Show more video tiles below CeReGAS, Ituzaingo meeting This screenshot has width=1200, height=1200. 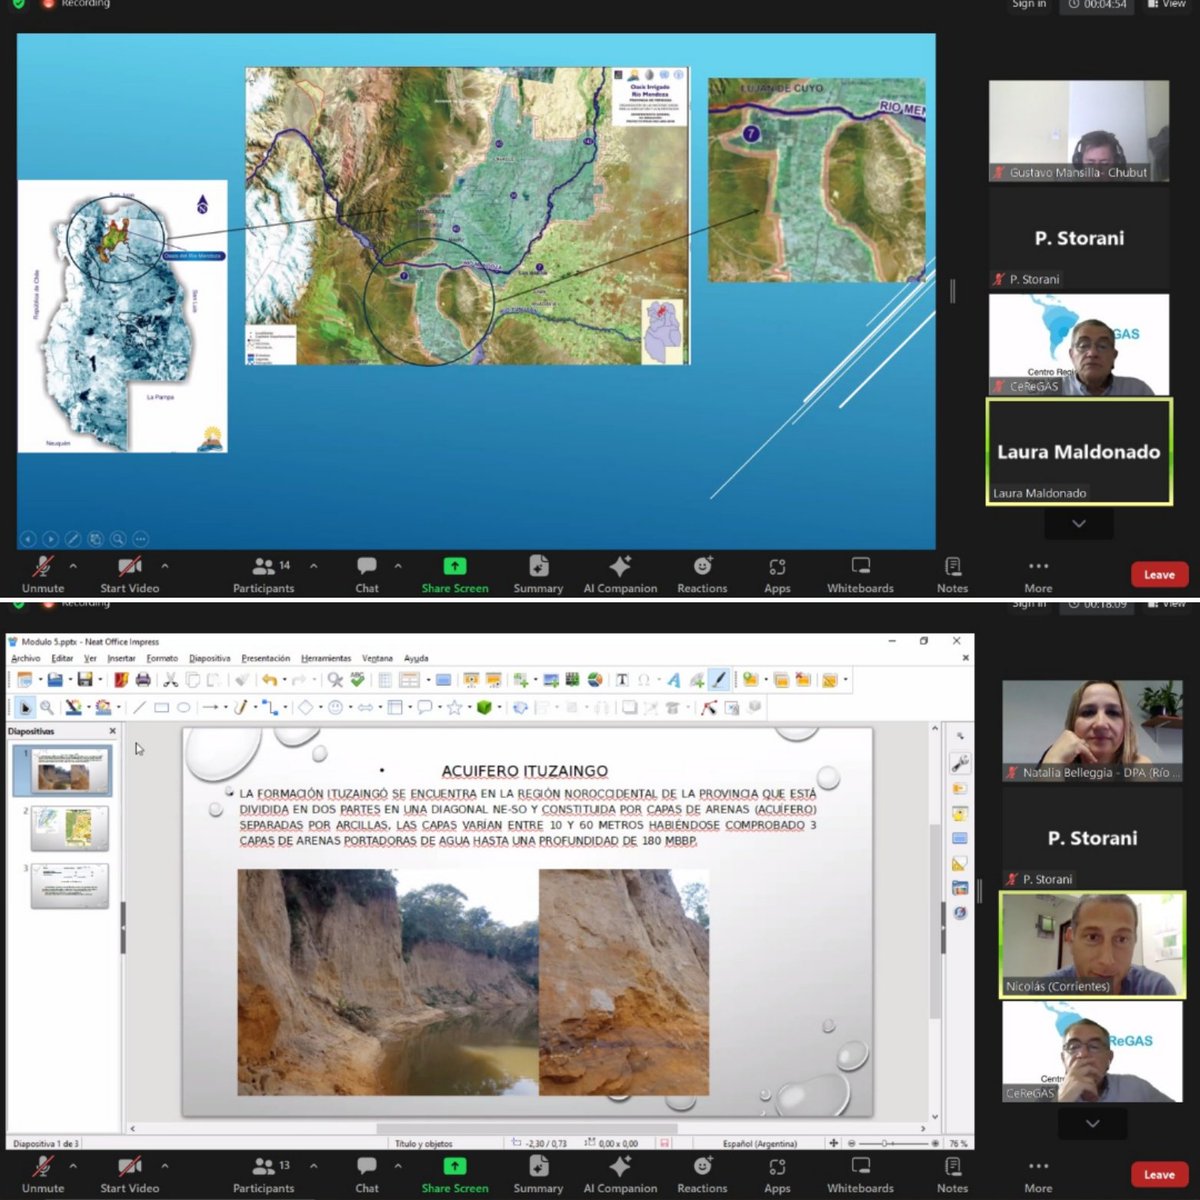pyautogui.click(x=1092, y=1123)
